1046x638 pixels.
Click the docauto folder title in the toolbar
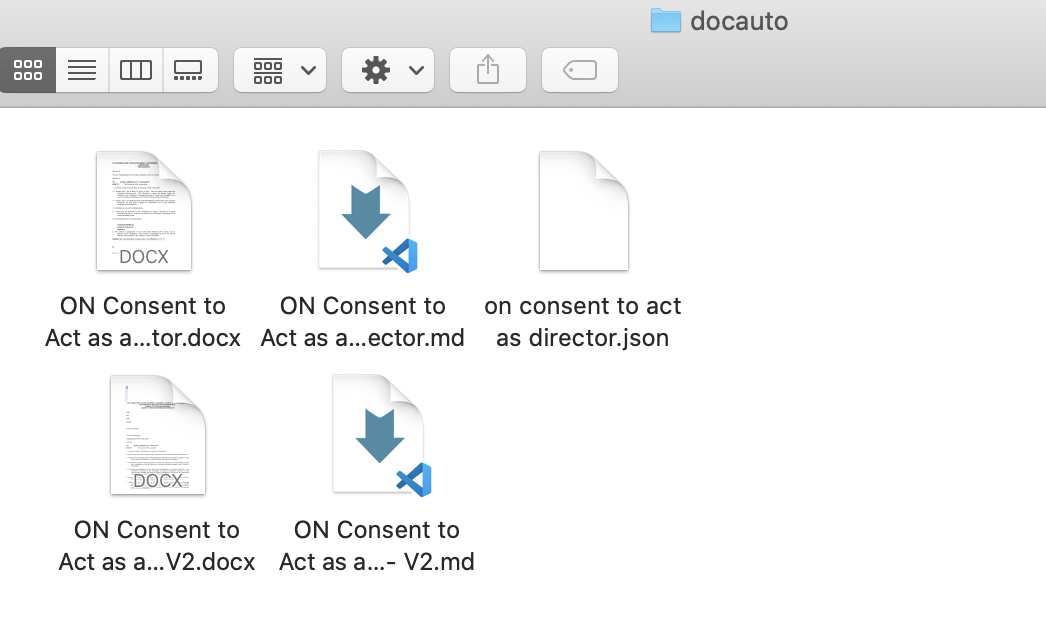(739, 20)
